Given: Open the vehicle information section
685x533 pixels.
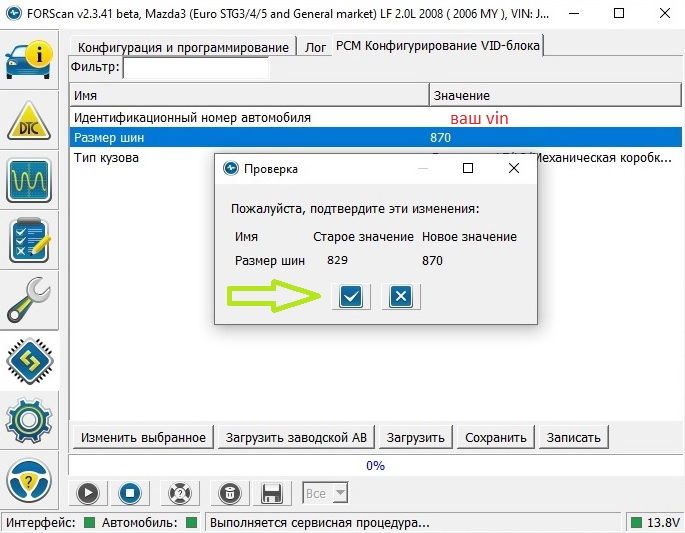Looking at the screenshot, I should point(29,60).
